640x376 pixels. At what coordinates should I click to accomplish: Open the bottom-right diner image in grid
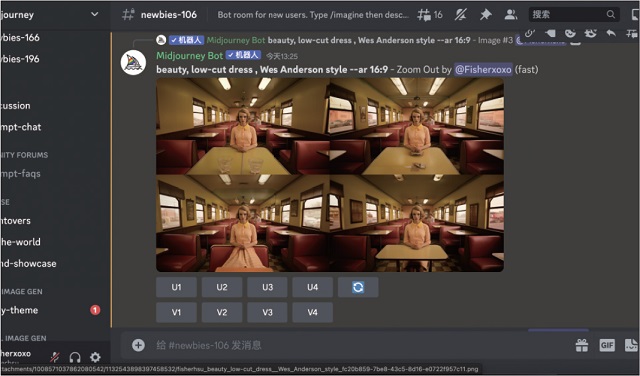(x=417, y=223)
